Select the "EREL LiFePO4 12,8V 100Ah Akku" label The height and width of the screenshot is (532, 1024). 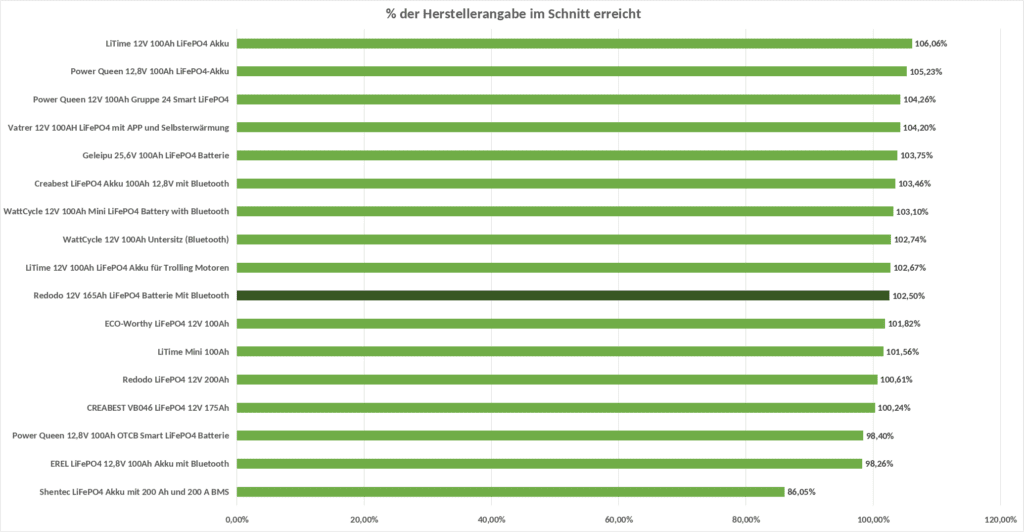[140, 464]
